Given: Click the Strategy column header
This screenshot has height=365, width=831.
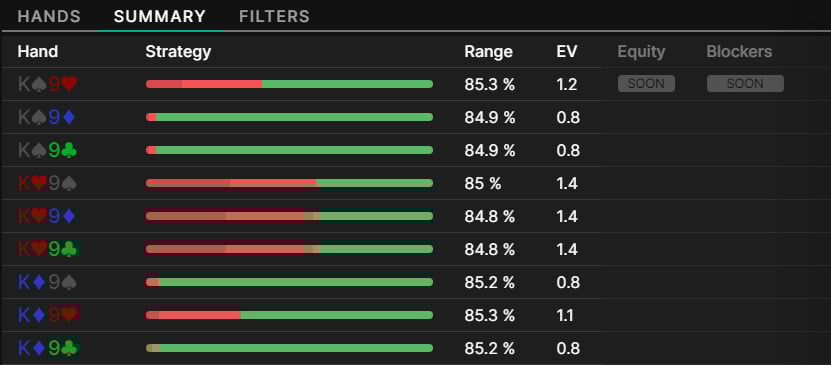Looking at the screenshot, I should (x=178, y=52).
